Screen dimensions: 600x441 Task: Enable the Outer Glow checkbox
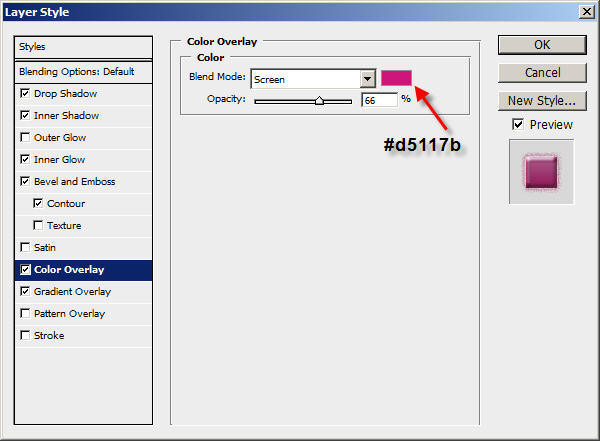point(25,137)
